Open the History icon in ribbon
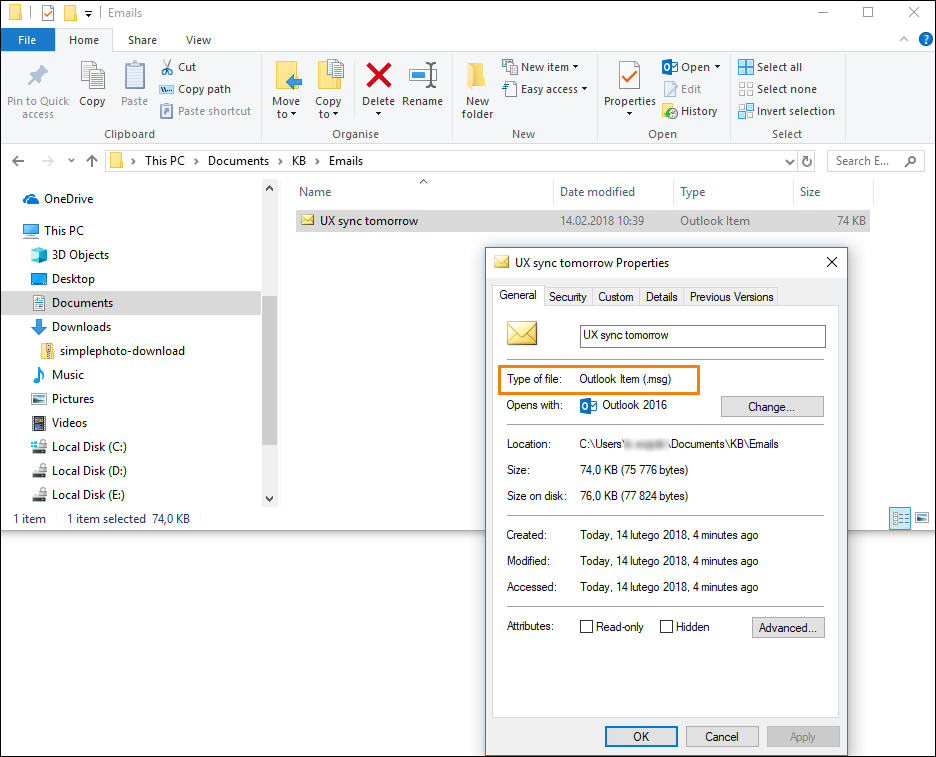The width and height of the screenshot is (936, 757). 670,111
